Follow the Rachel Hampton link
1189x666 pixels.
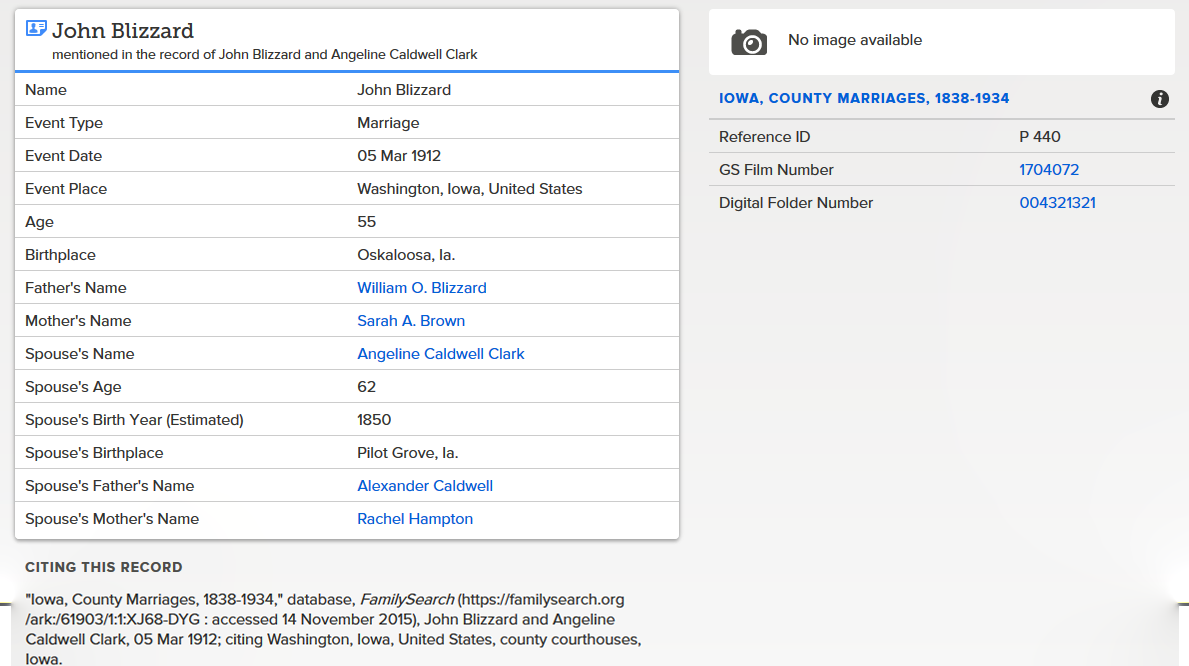coord(414,519)
